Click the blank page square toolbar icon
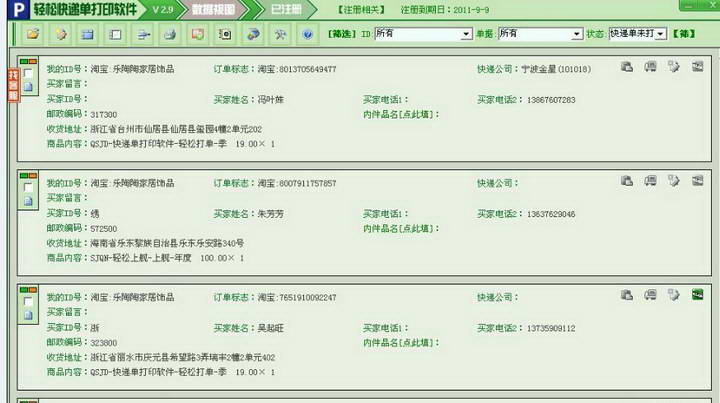 click(x=115, y=34)
